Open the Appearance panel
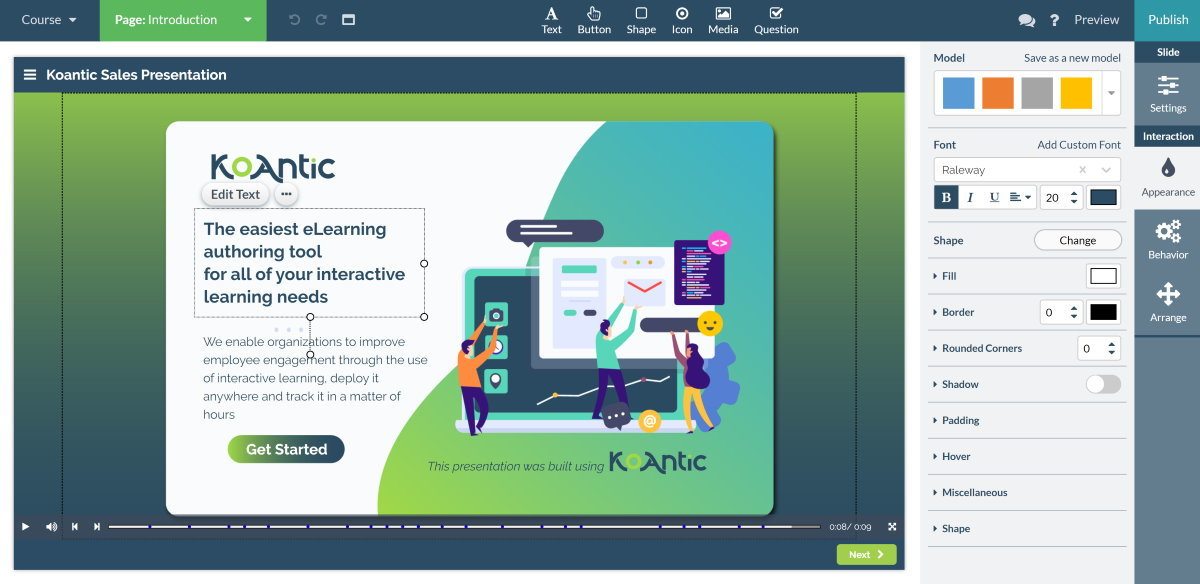1200x584 pixels. pos(1167,178)
